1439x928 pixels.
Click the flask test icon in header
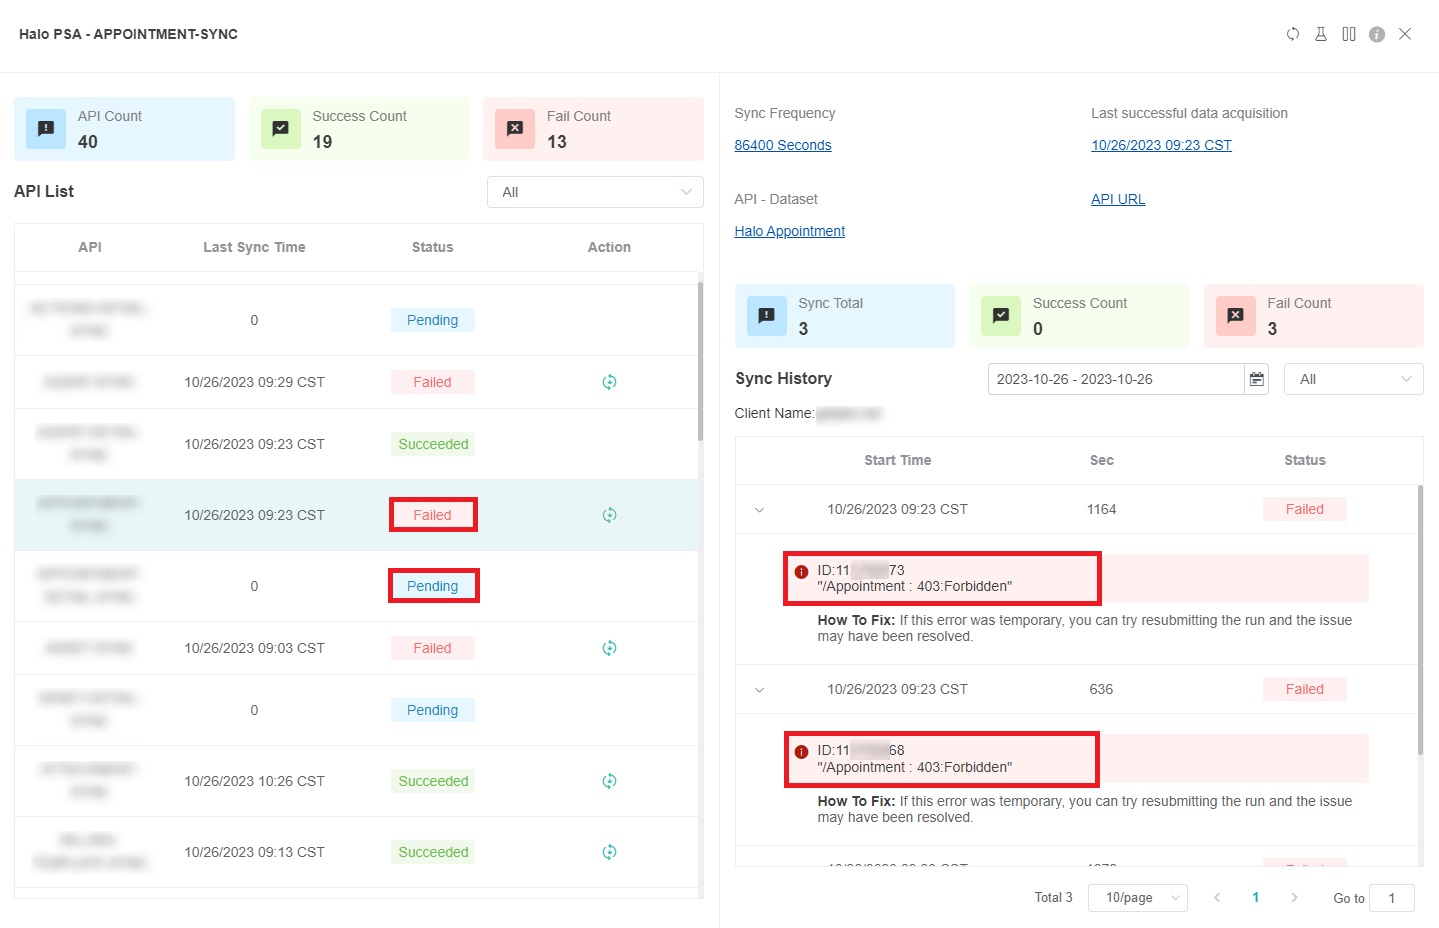click(1321, 34)
